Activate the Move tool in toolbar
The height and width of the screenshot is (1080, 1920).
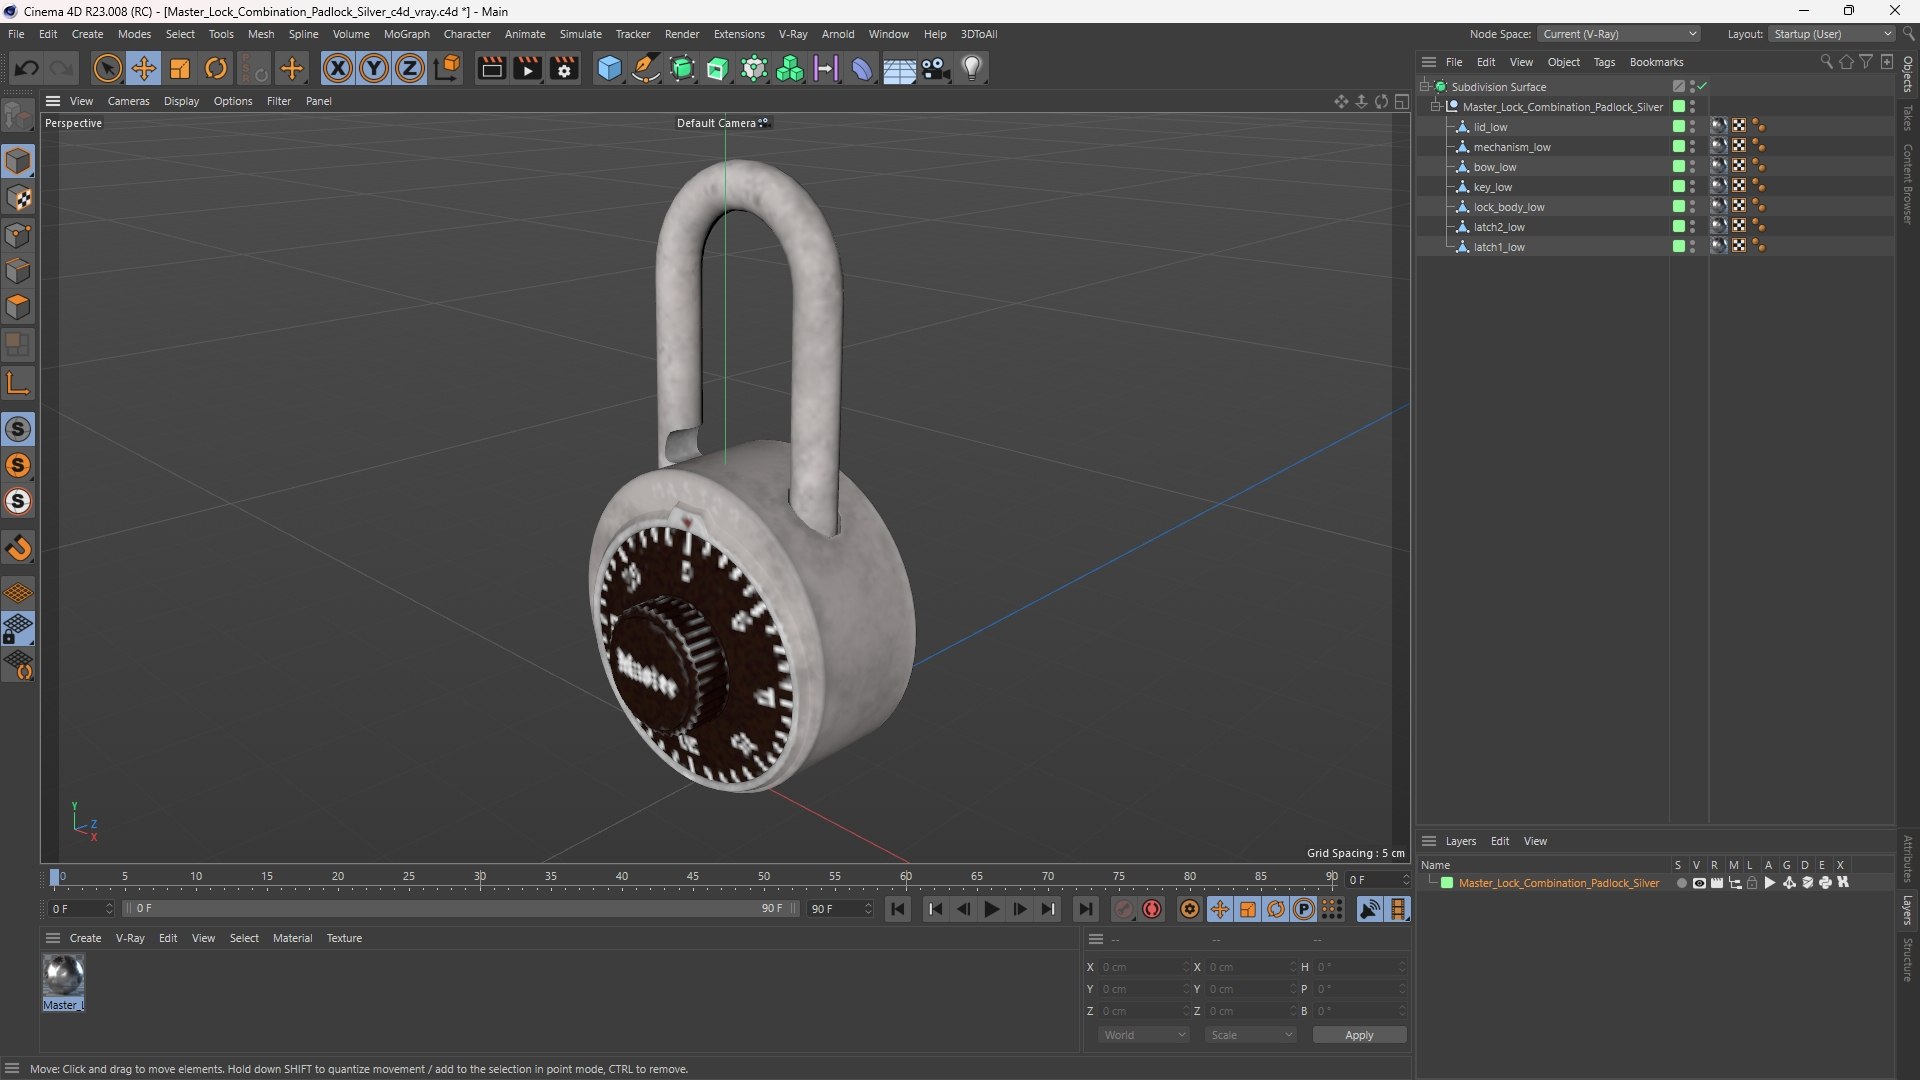point(143,68)
